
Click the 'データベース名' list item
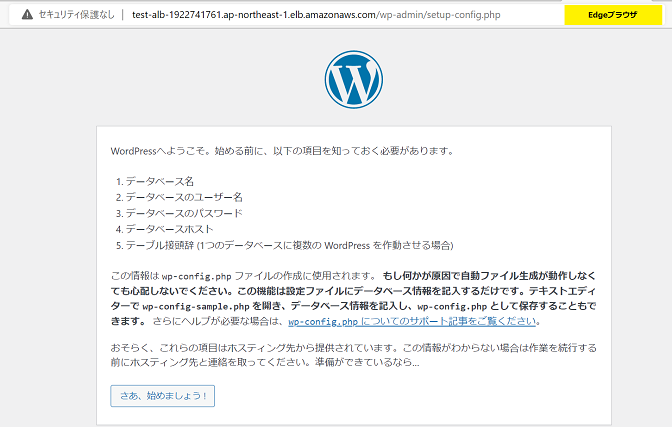pos(159,181)
